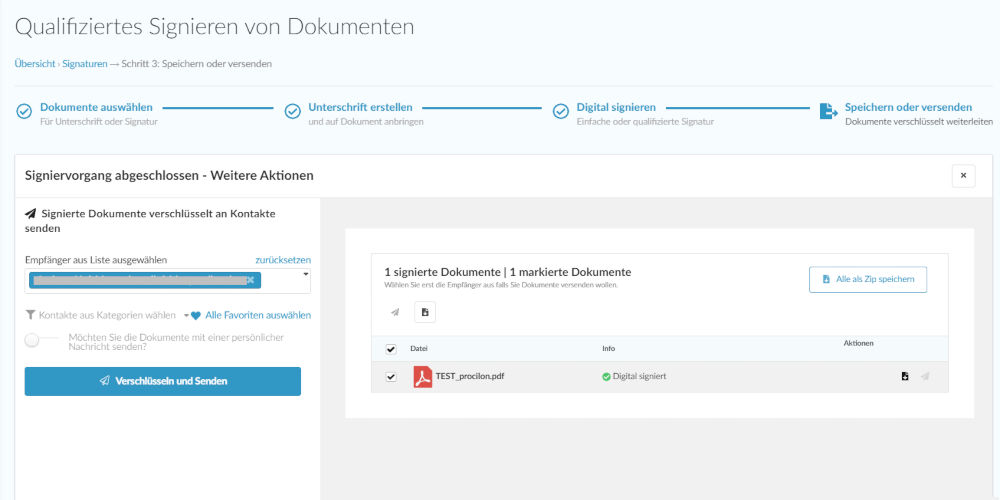Click the Alle Favoriten auswählen link
1000x500 pixels.
(258, 315)
